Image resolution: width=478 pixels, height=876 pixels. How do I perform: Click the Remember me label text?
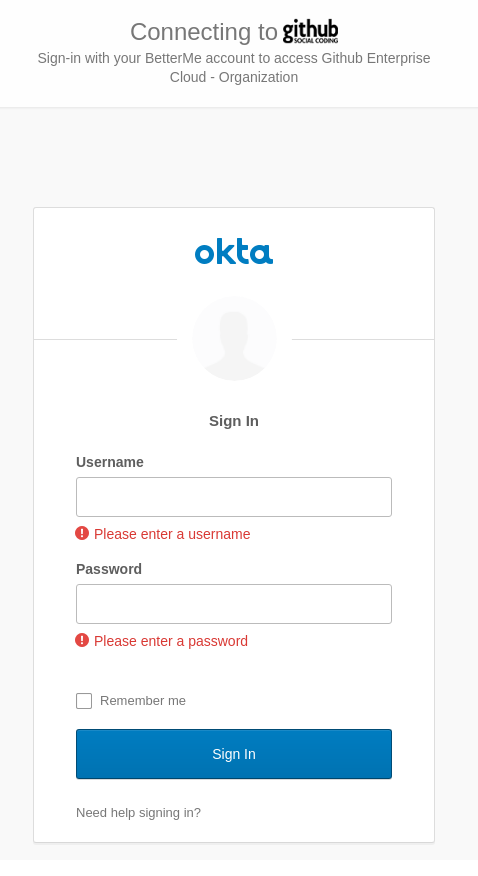143,701
